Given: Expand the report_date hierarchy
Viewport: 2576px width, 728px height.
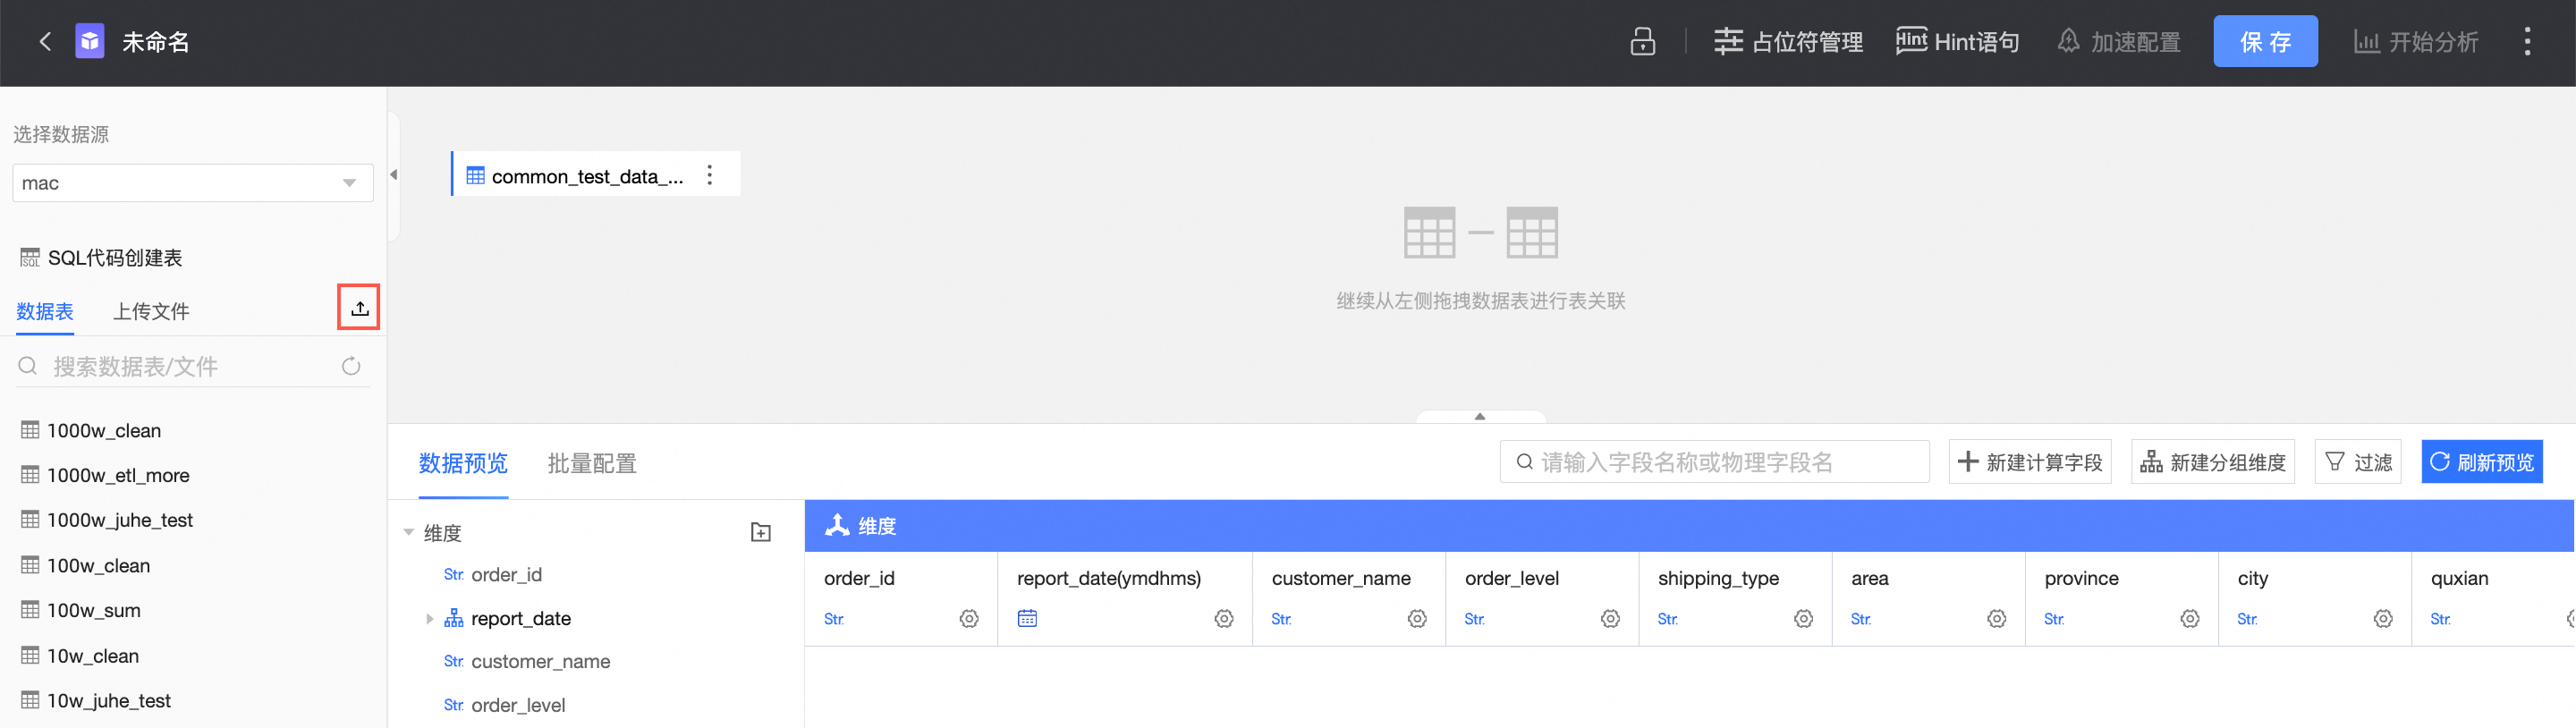Looking at the screenshot, I should 430,619.
